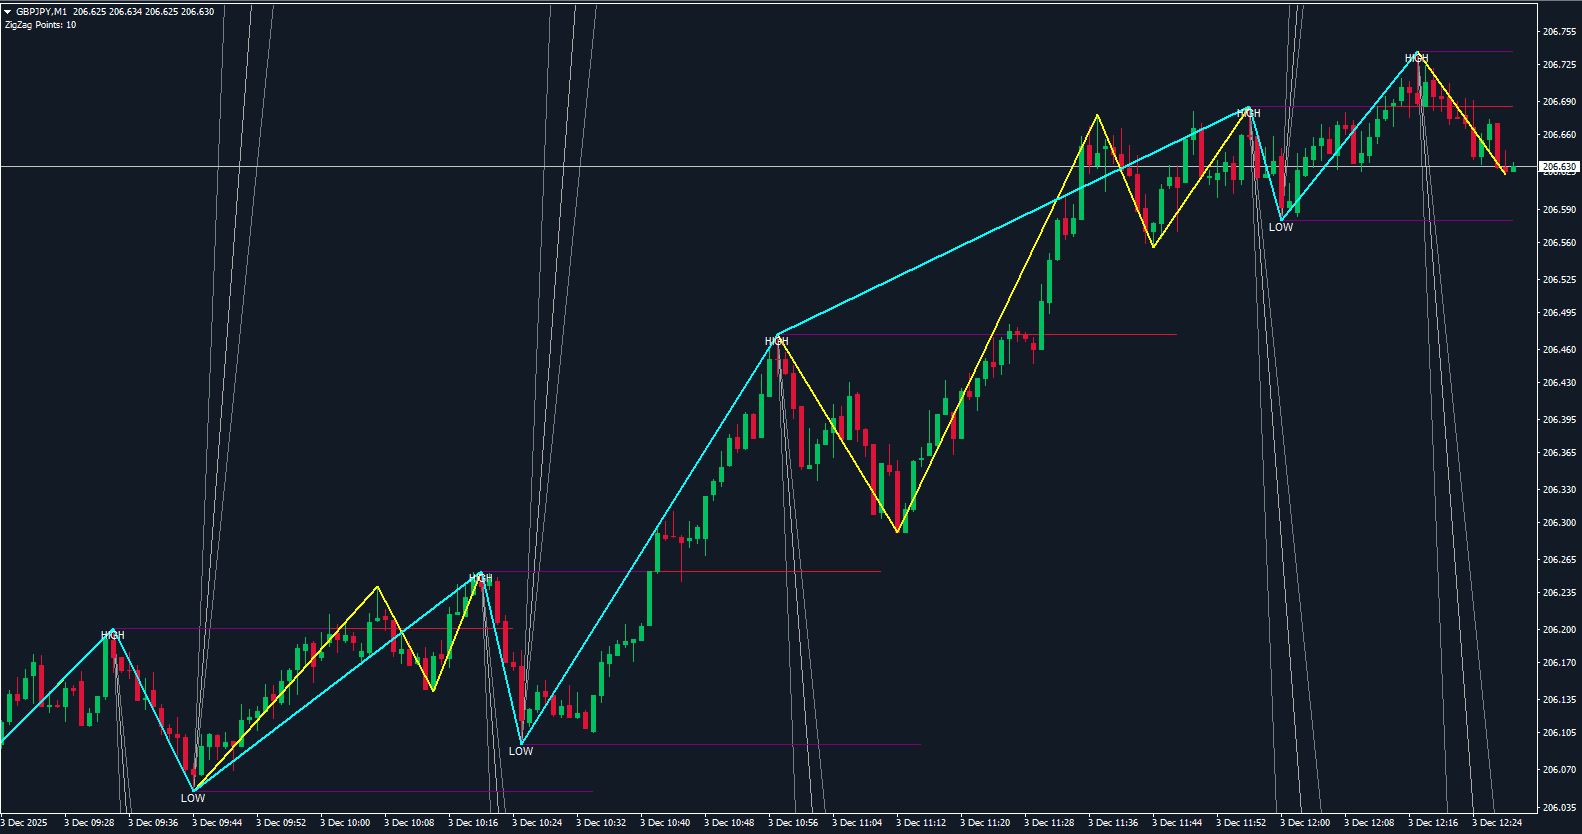The image size is (1582, 834).
Task: Click the '3 Dec 11:36' time label
Action: click(x=1113, y=823)
